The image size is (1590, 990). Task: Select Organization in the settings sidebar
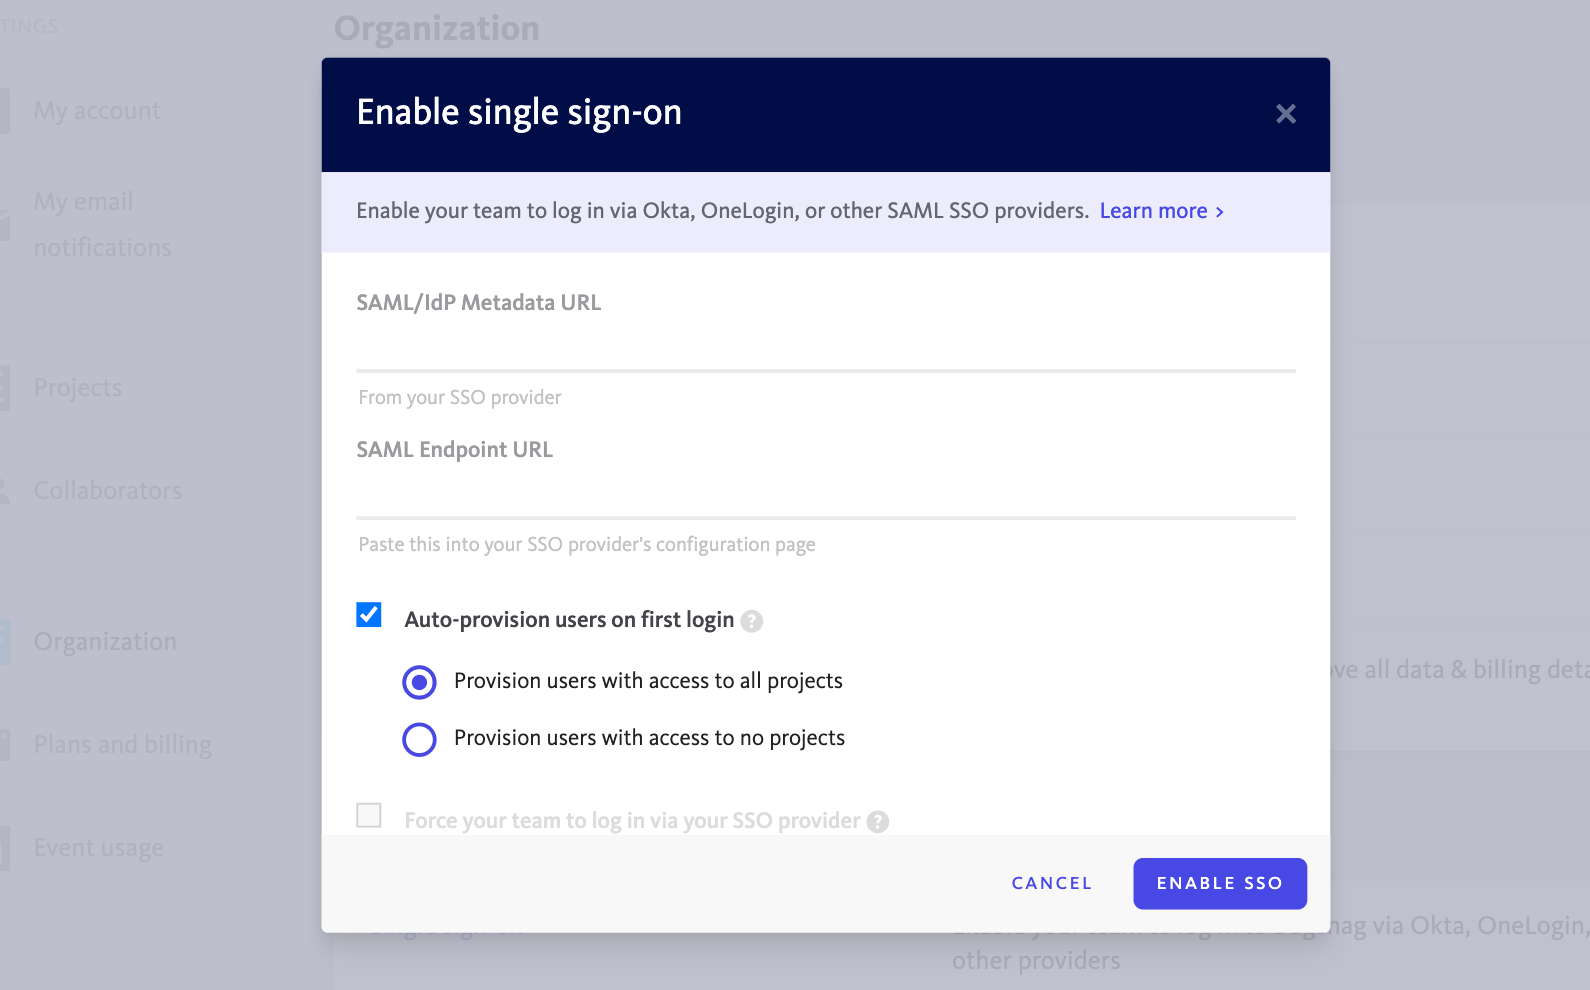pyautogui.click(x=105, y=642)
